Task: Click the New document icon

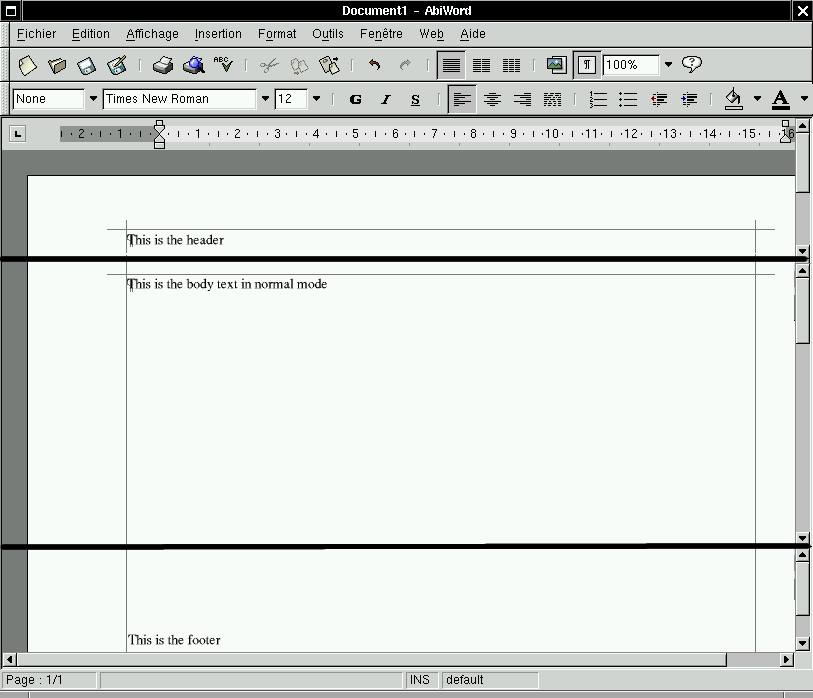Action: pyautogui.click(x=28, y=65)
